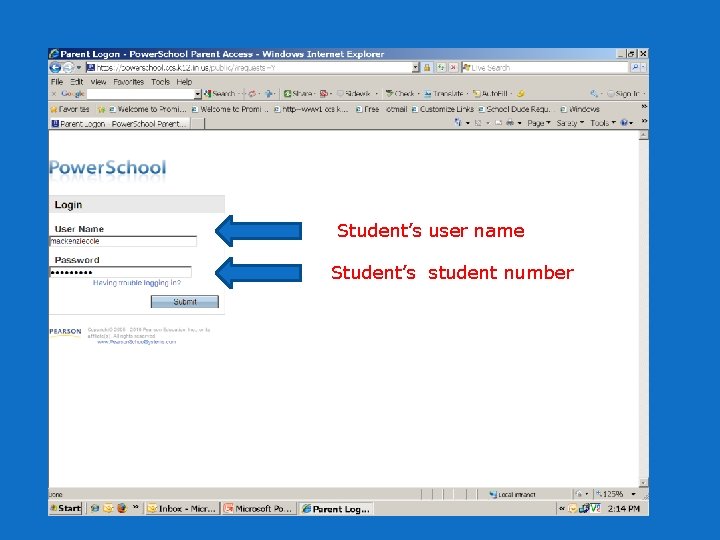Viewport: 720px width, 540px height.
Task: Click the Google toolbar AutoFill button
Action: pyautogui.click(x=490, y=94)
